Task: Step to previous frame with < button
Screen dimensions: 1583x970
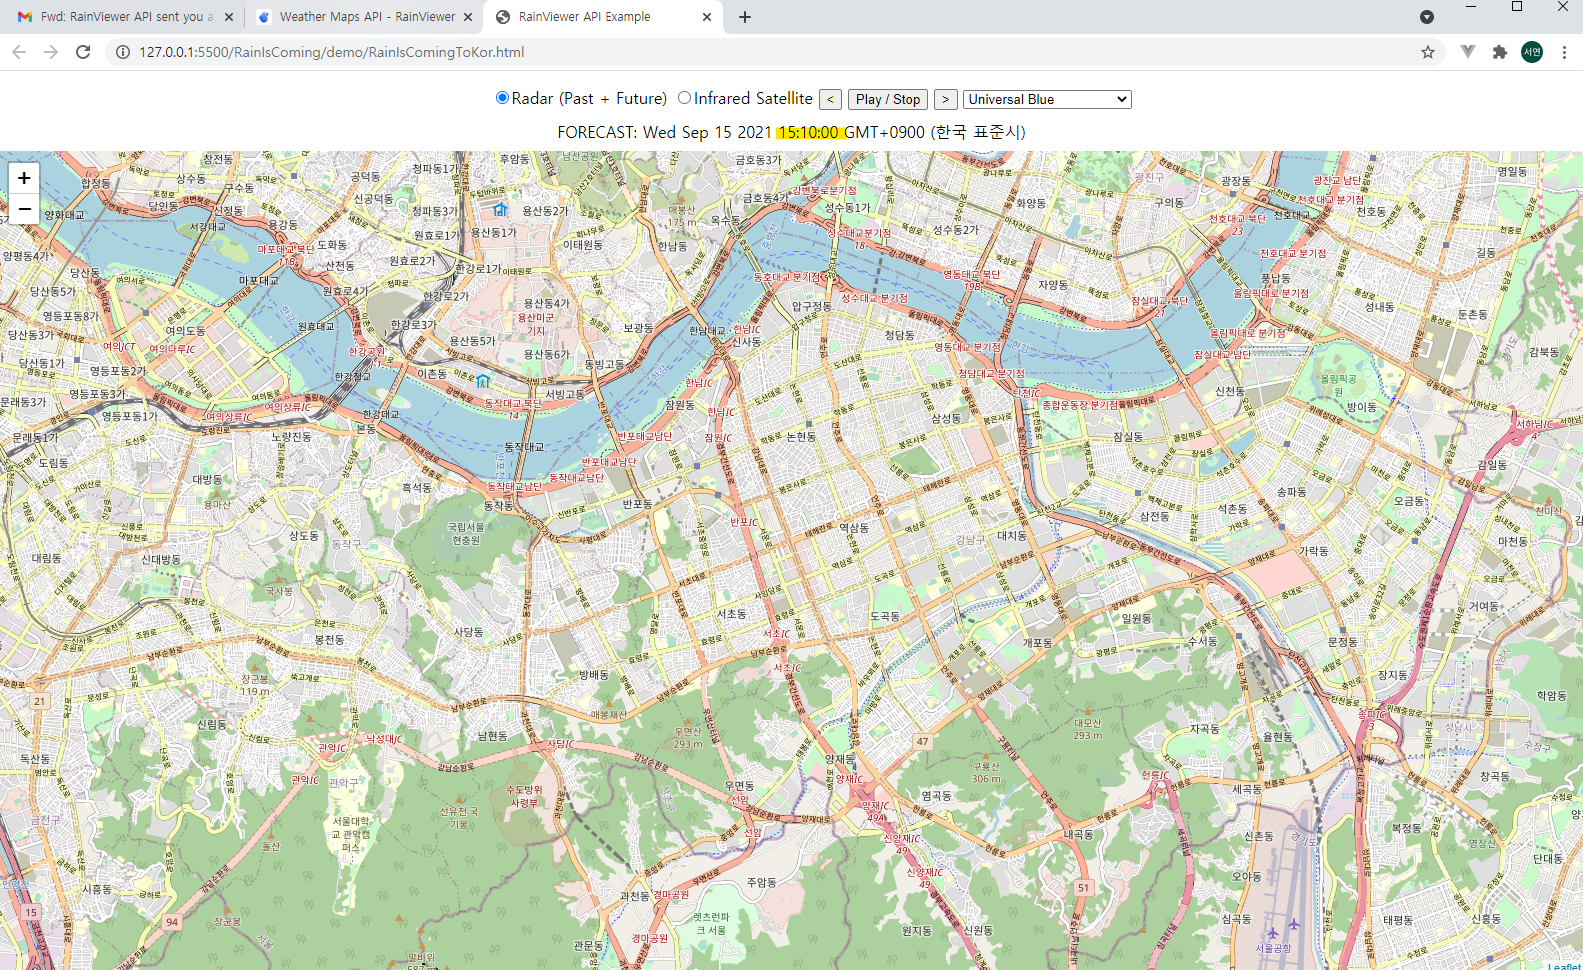Action: [830, 99]
